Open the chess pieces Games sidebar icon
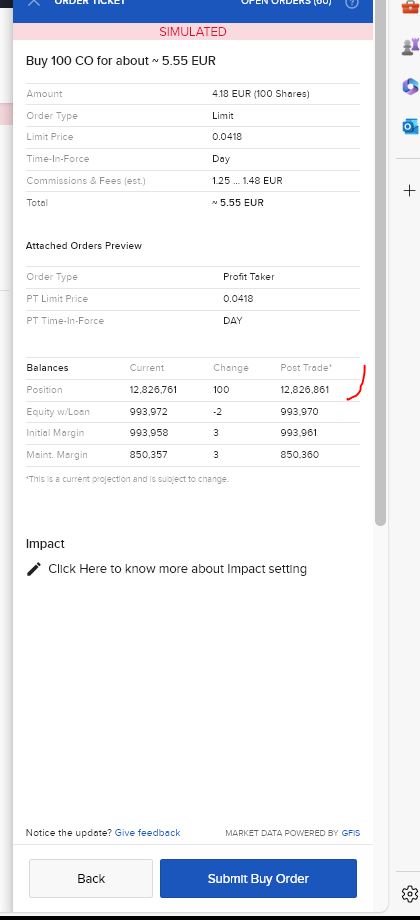Viewport: 420px width, 920px height. click(x=409, y=47)
